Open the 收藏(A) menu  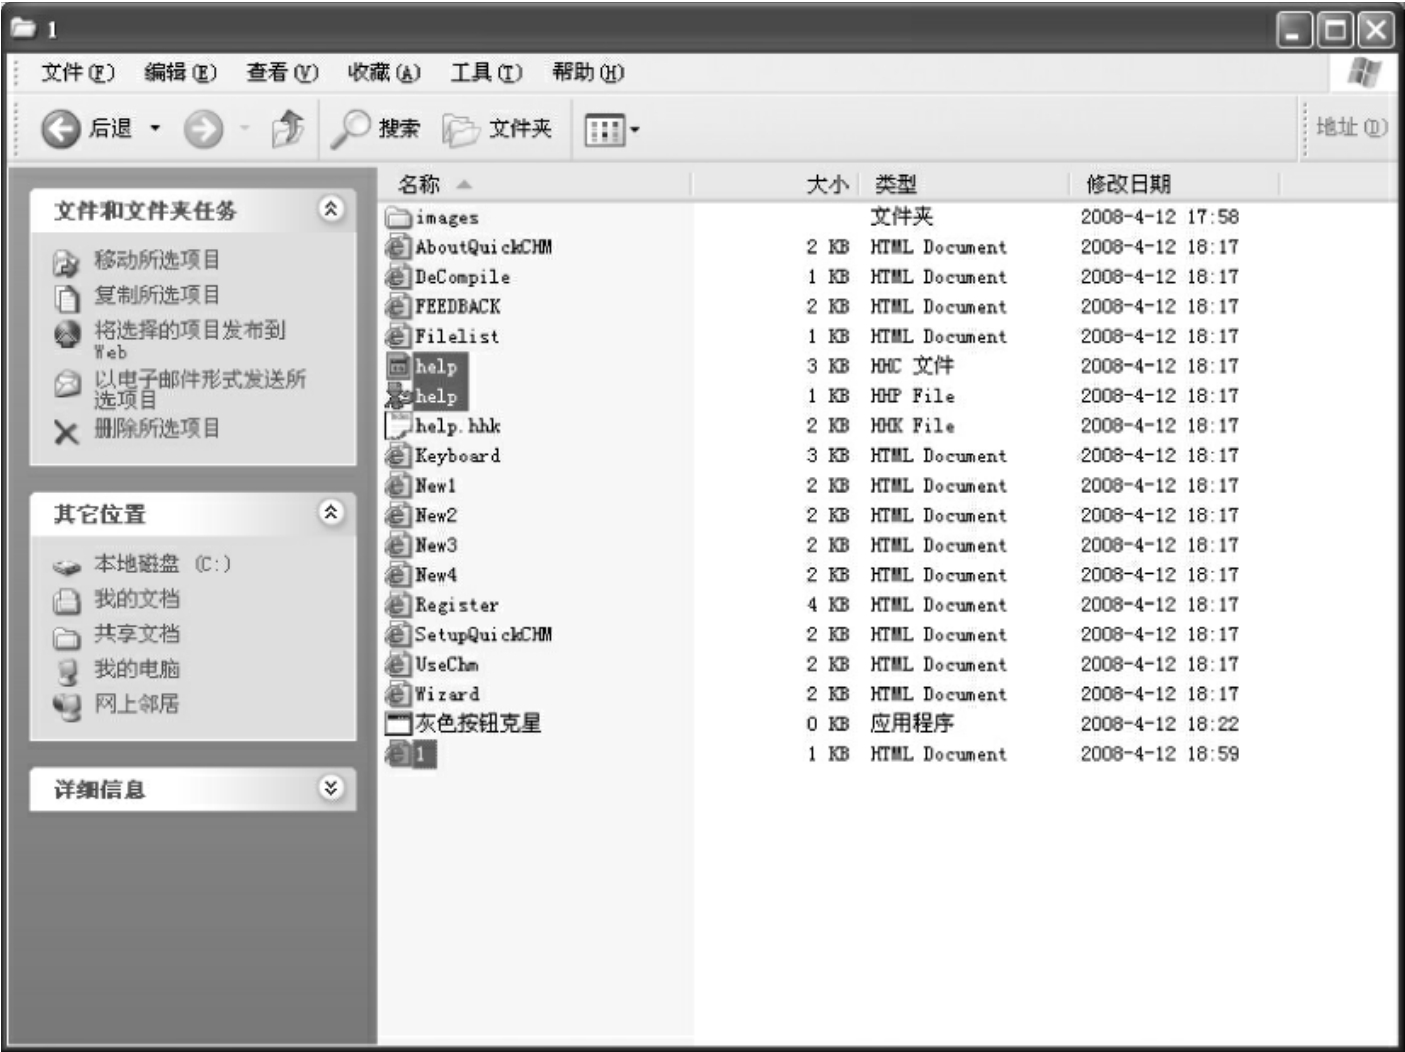pos(384,73)
